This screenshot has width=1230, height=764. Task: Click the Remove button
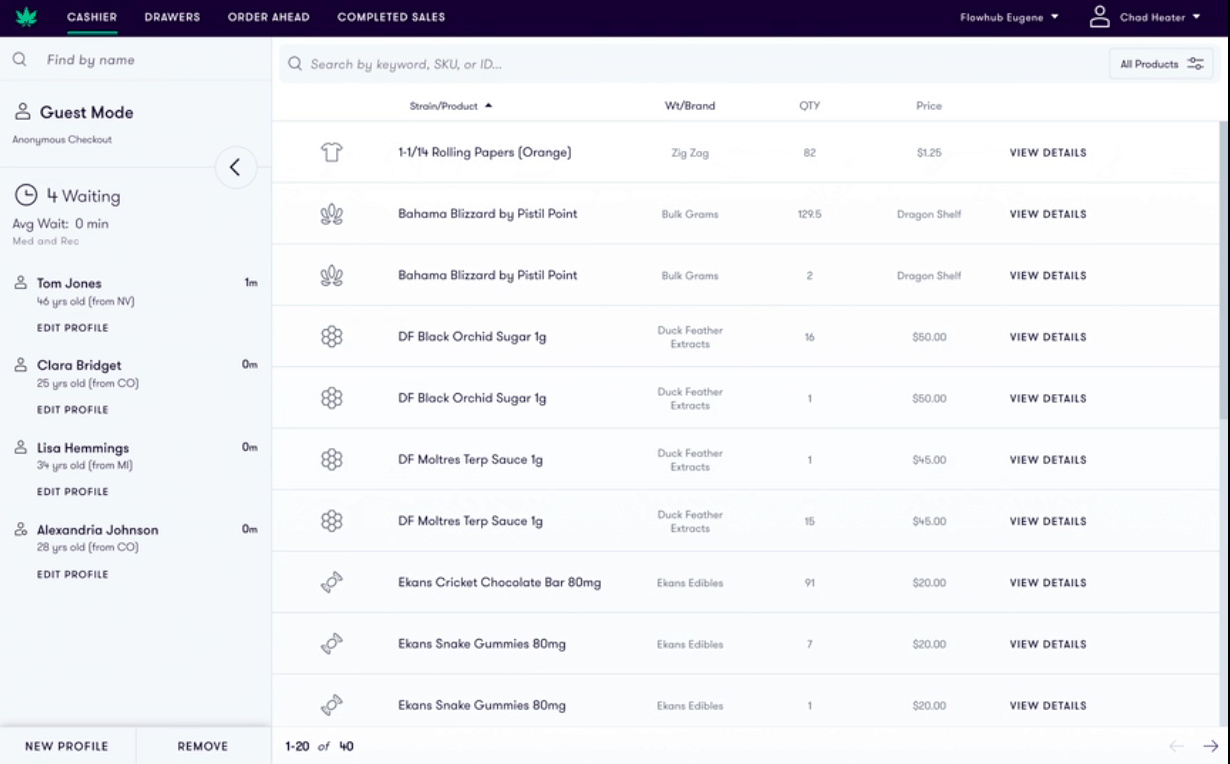point(203,746)
